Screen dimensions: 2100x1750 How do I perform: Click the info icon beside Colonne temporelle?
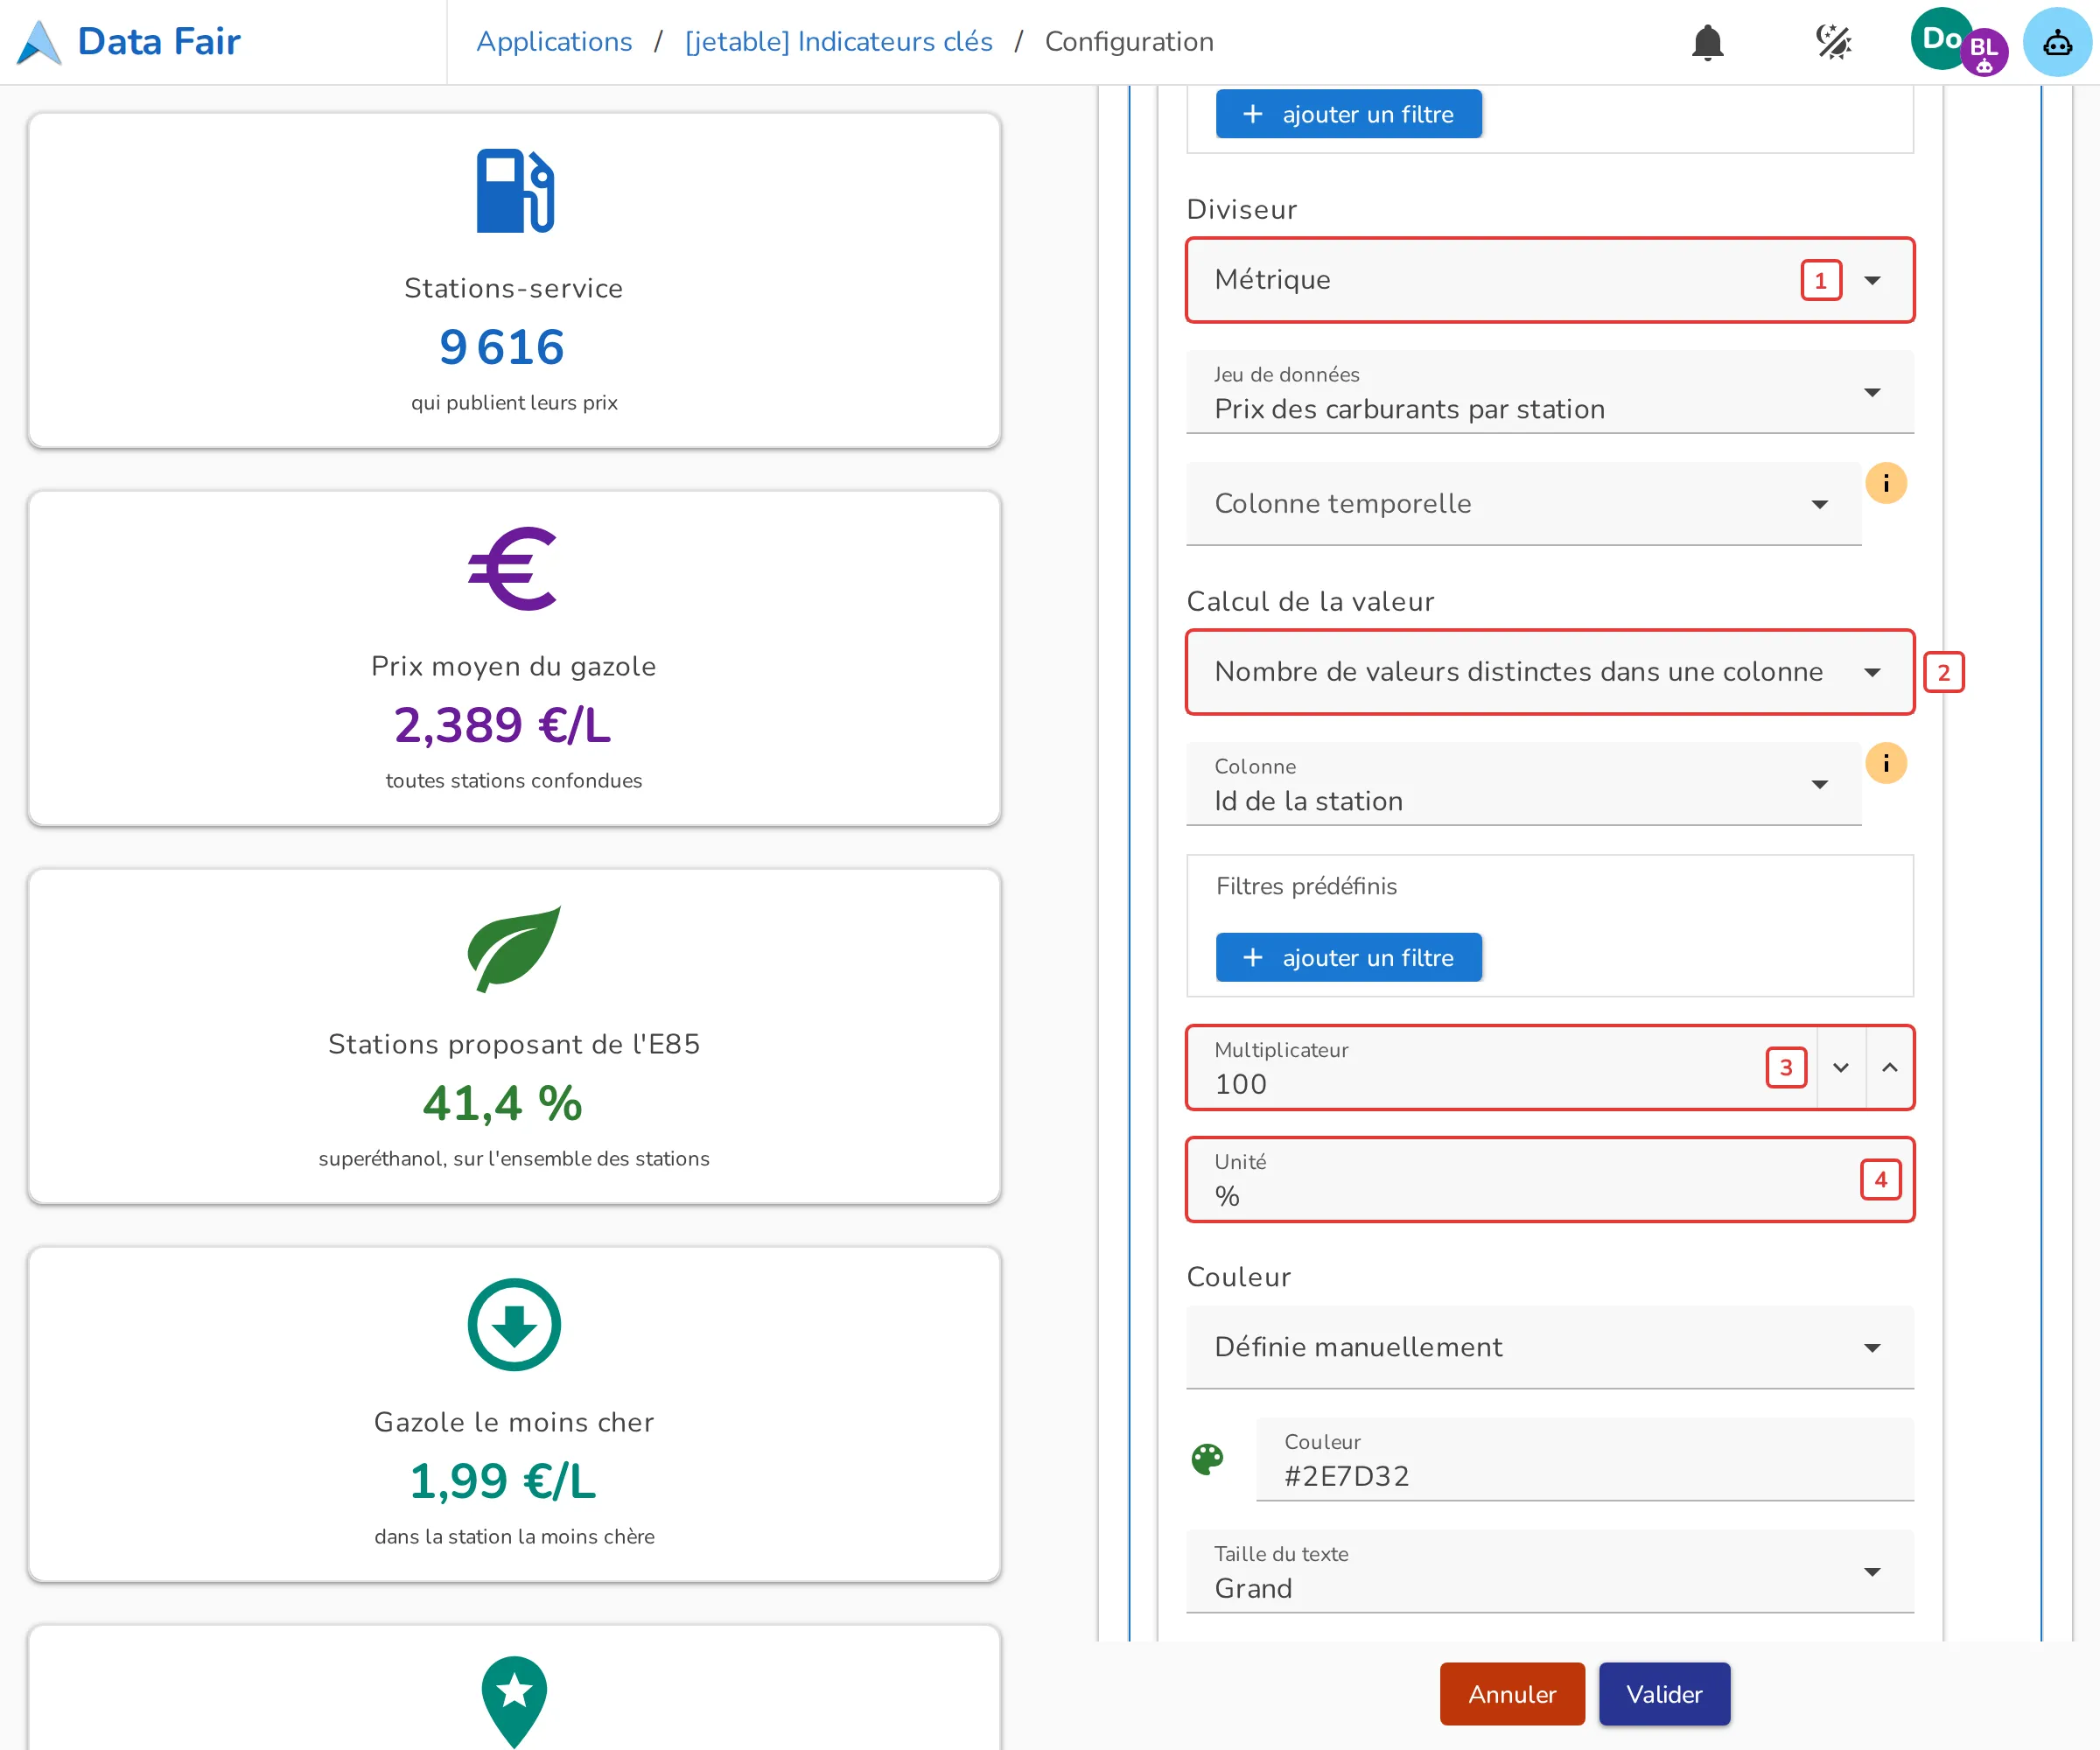coord(1886,484)
